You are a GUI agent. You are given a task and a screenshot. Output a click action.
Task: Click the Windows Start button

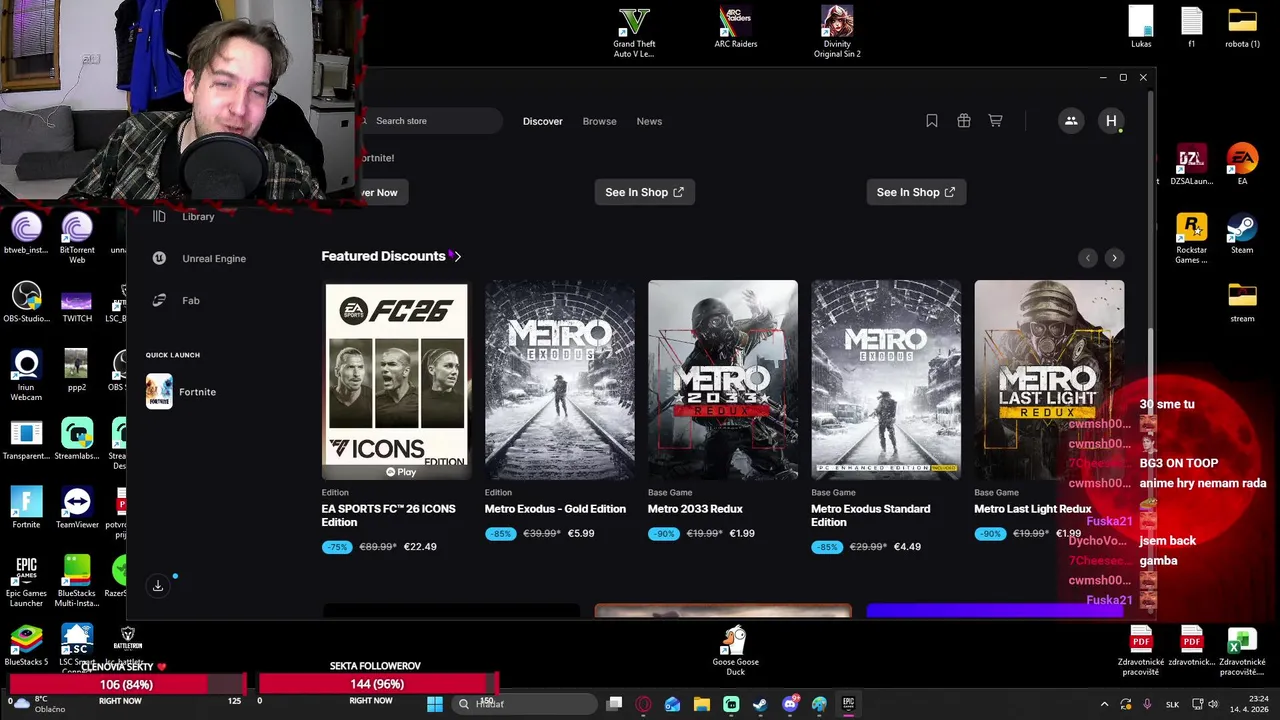coord(435,704)
